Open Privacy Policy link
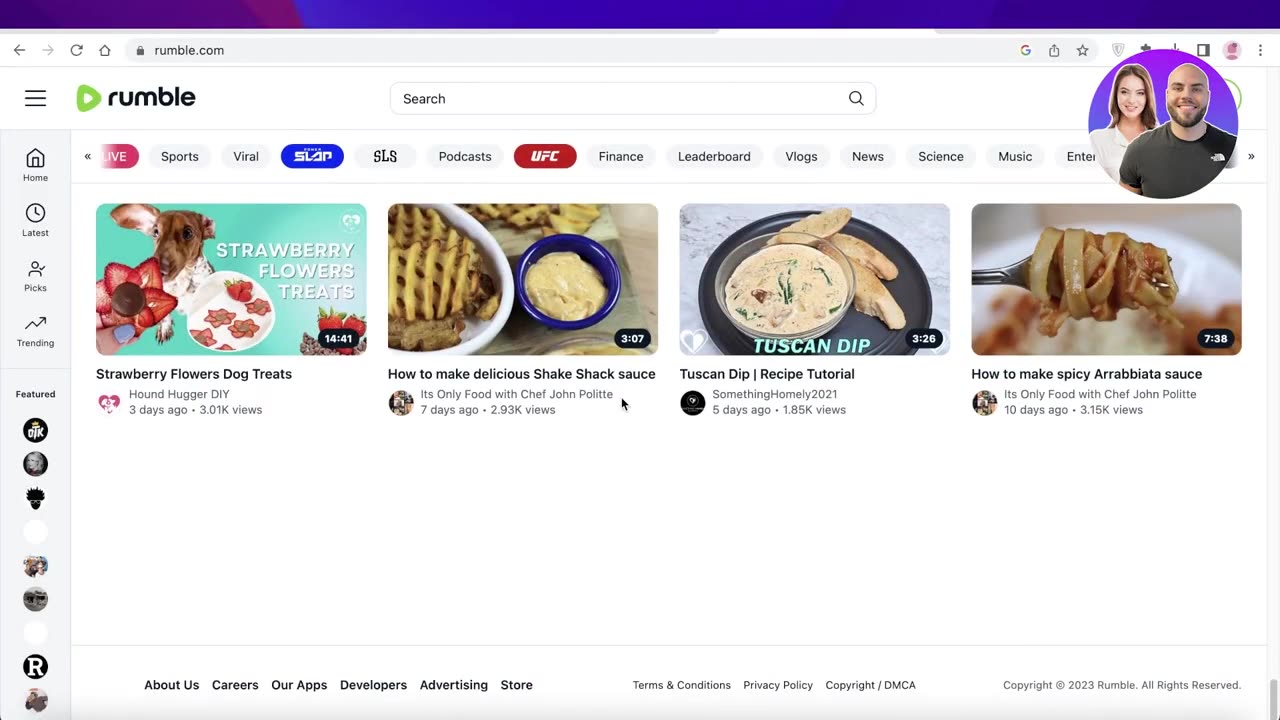Image resolution: width=1280 pixels, height=720 pixels. pos(778,685)
